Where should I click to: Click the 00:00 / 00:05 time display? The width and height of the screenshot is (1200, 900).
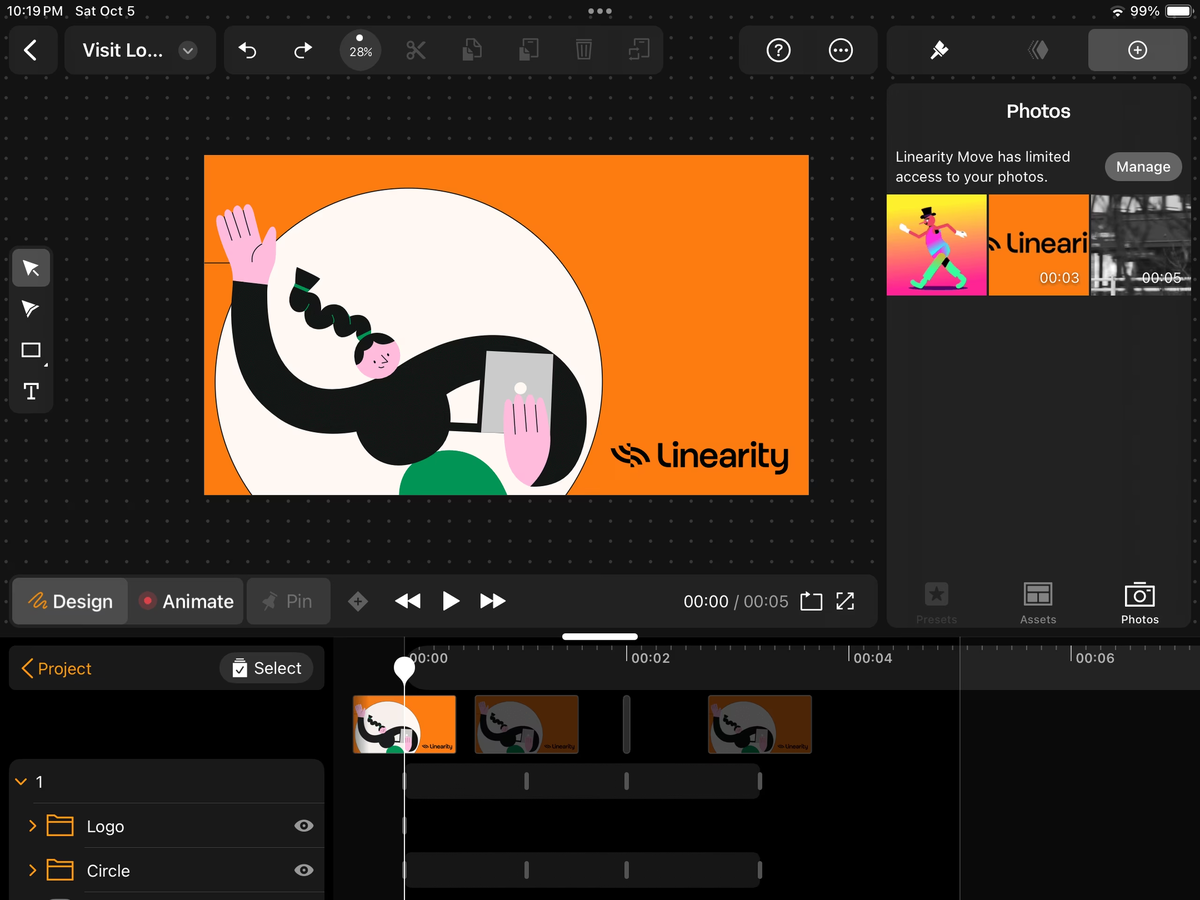[736, 601]
